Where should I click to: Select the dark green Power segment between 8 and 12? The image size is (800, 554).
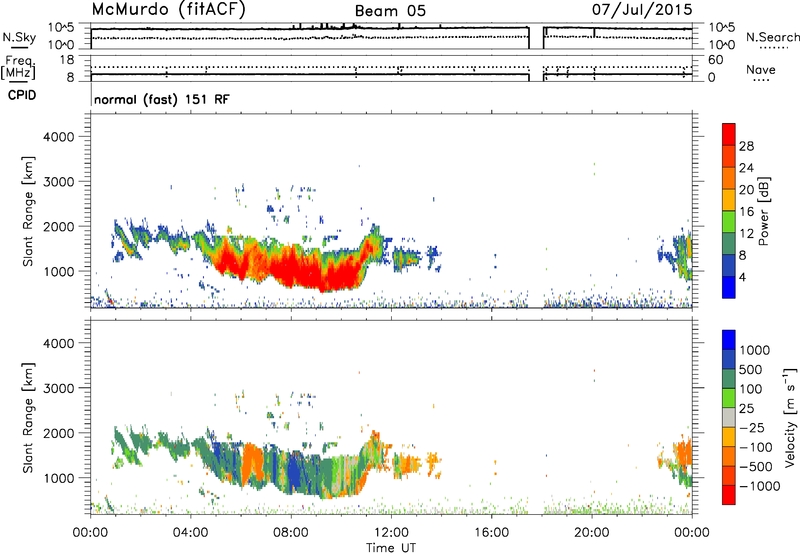pos(729,243)
